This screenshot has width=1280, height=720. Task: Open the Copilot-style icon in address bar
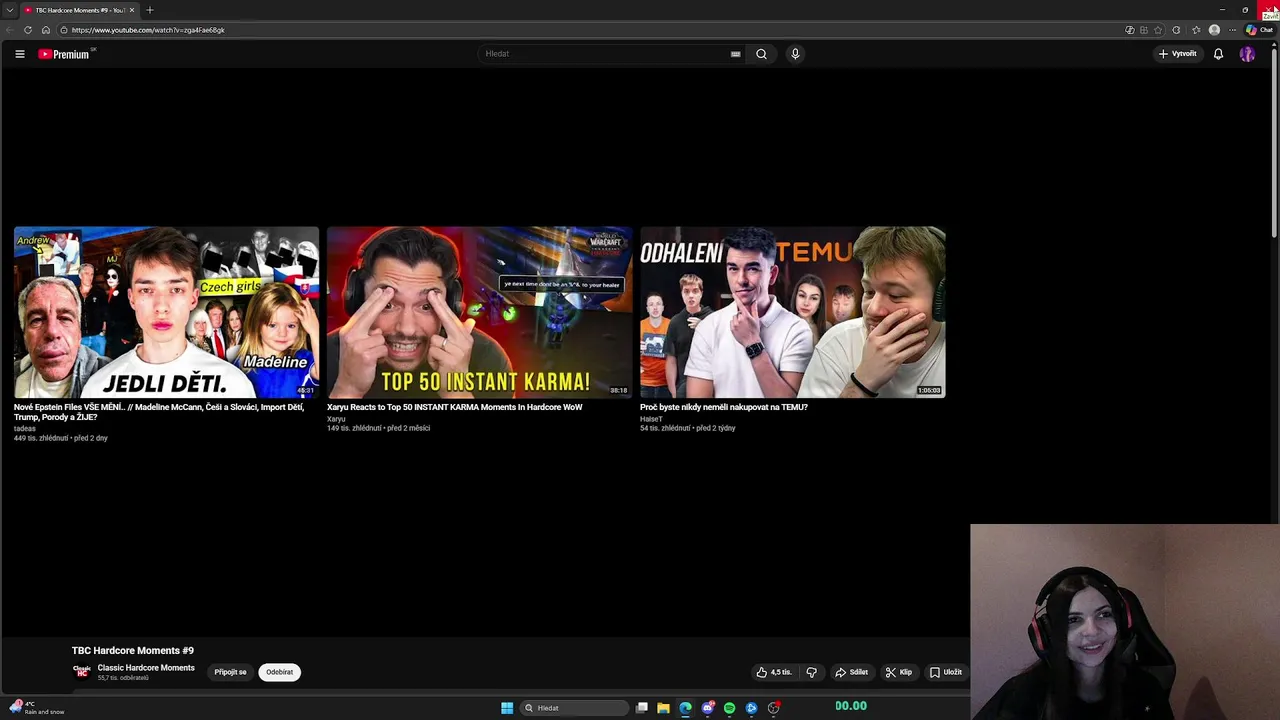click(1130, 30)
